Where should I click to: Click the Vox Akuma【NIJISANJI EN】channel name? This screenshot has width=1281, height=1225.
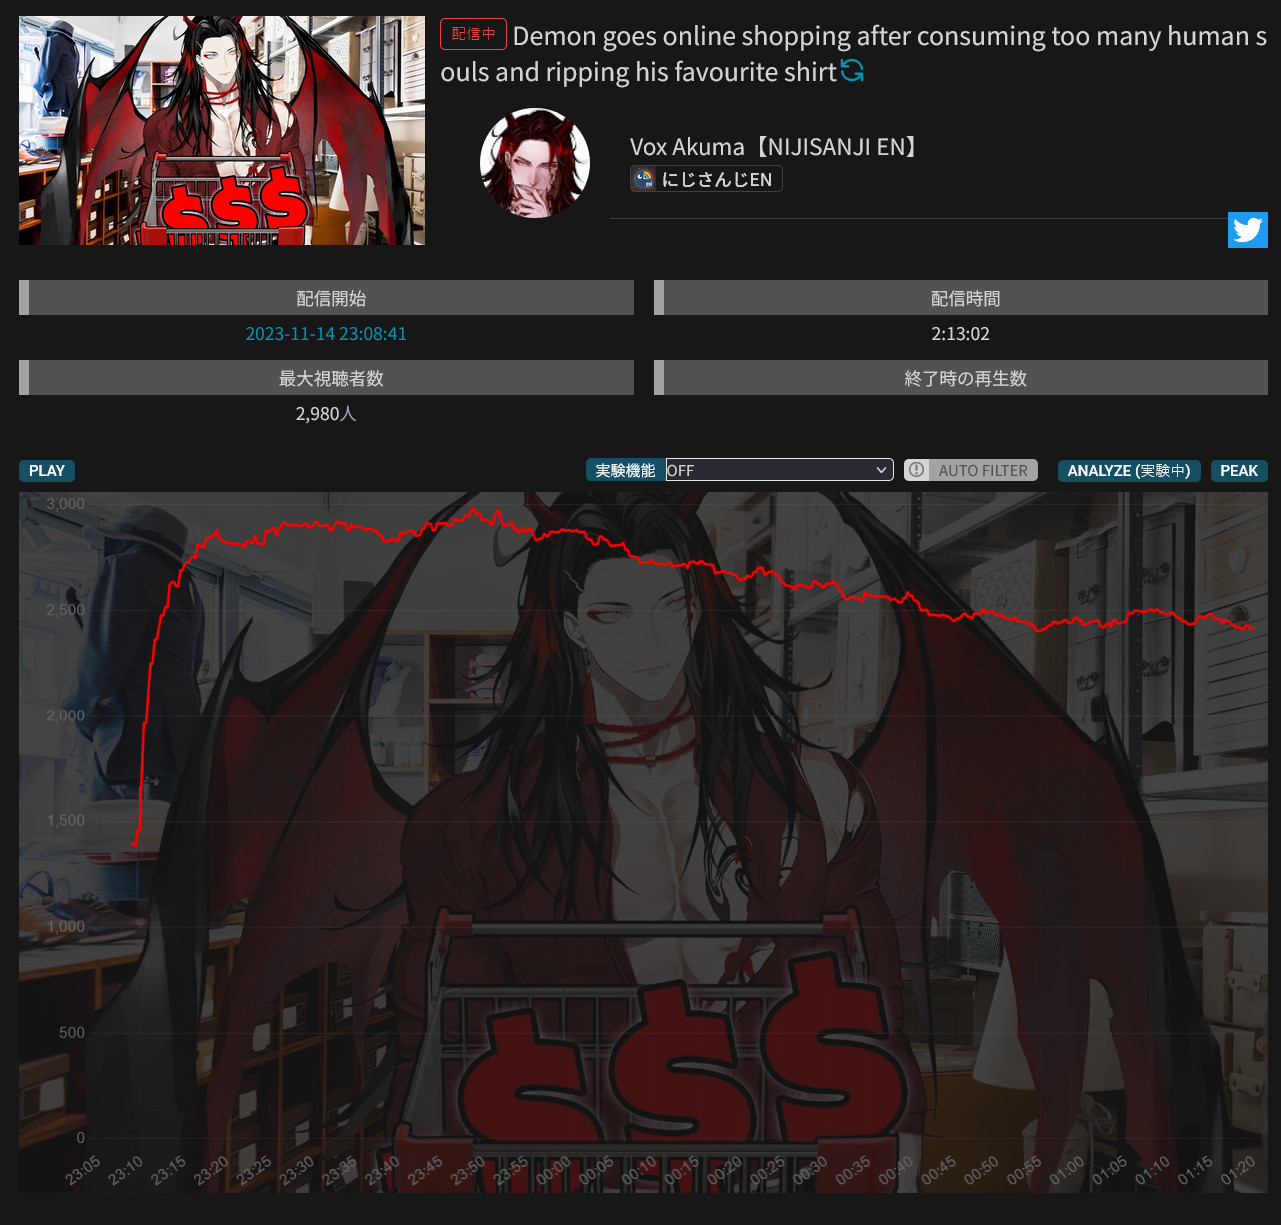point(773,147)
